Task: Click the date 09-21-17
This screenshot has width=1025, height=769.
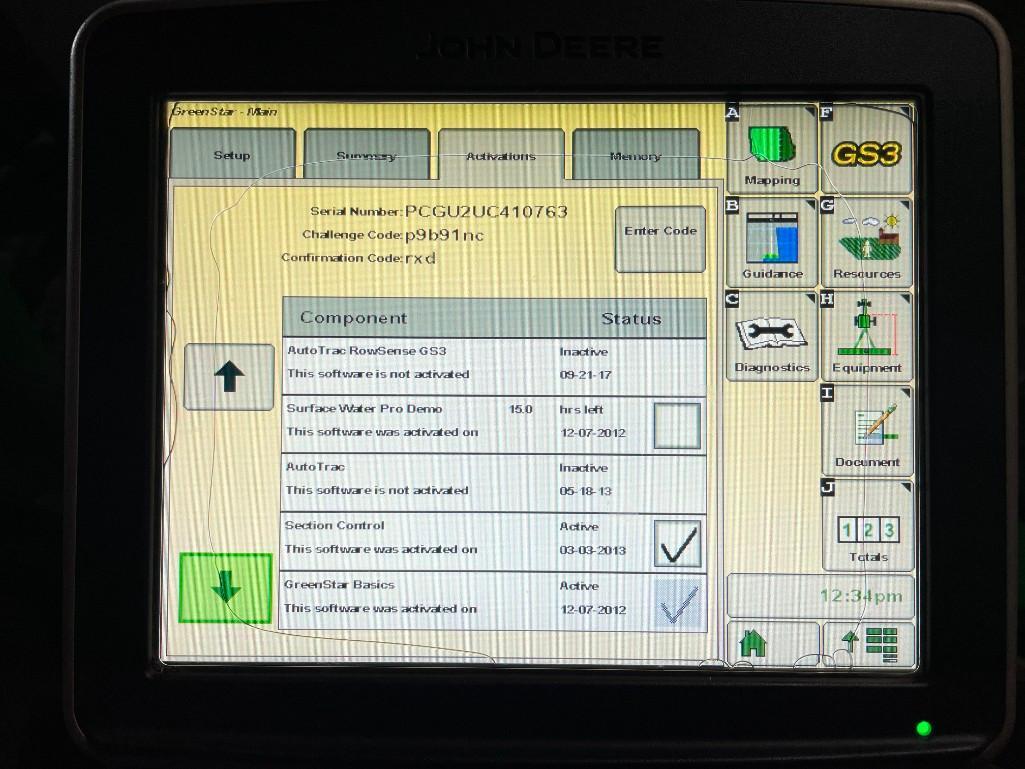Action: click(585, 375)
